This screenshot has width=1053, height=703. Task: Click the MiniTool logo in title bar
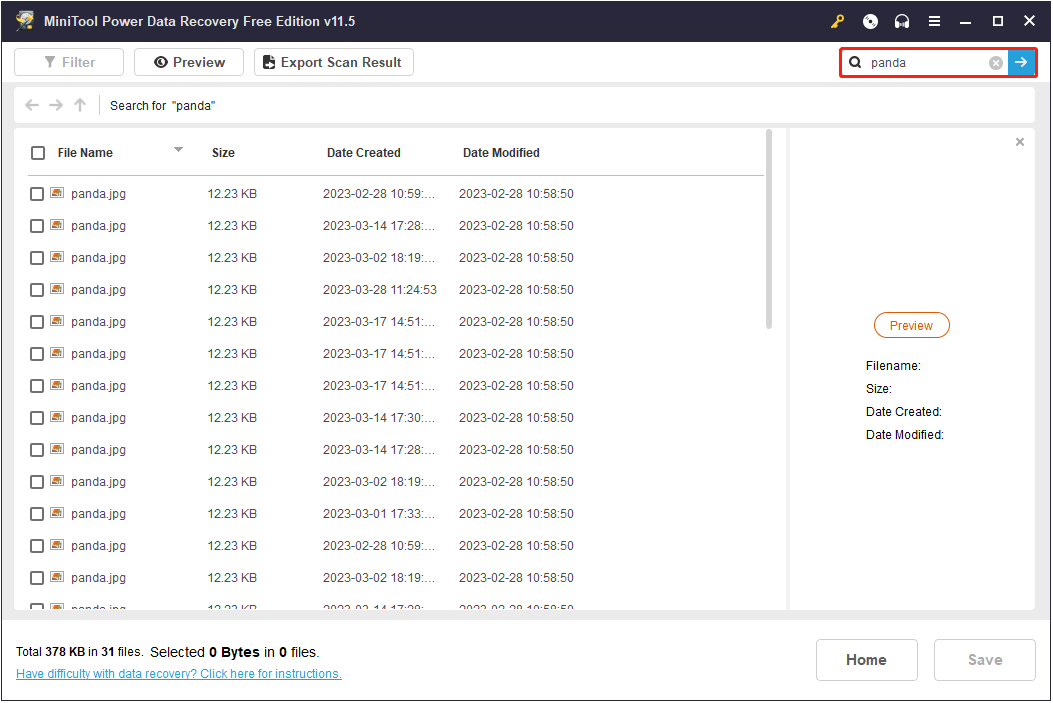(24, 20)
